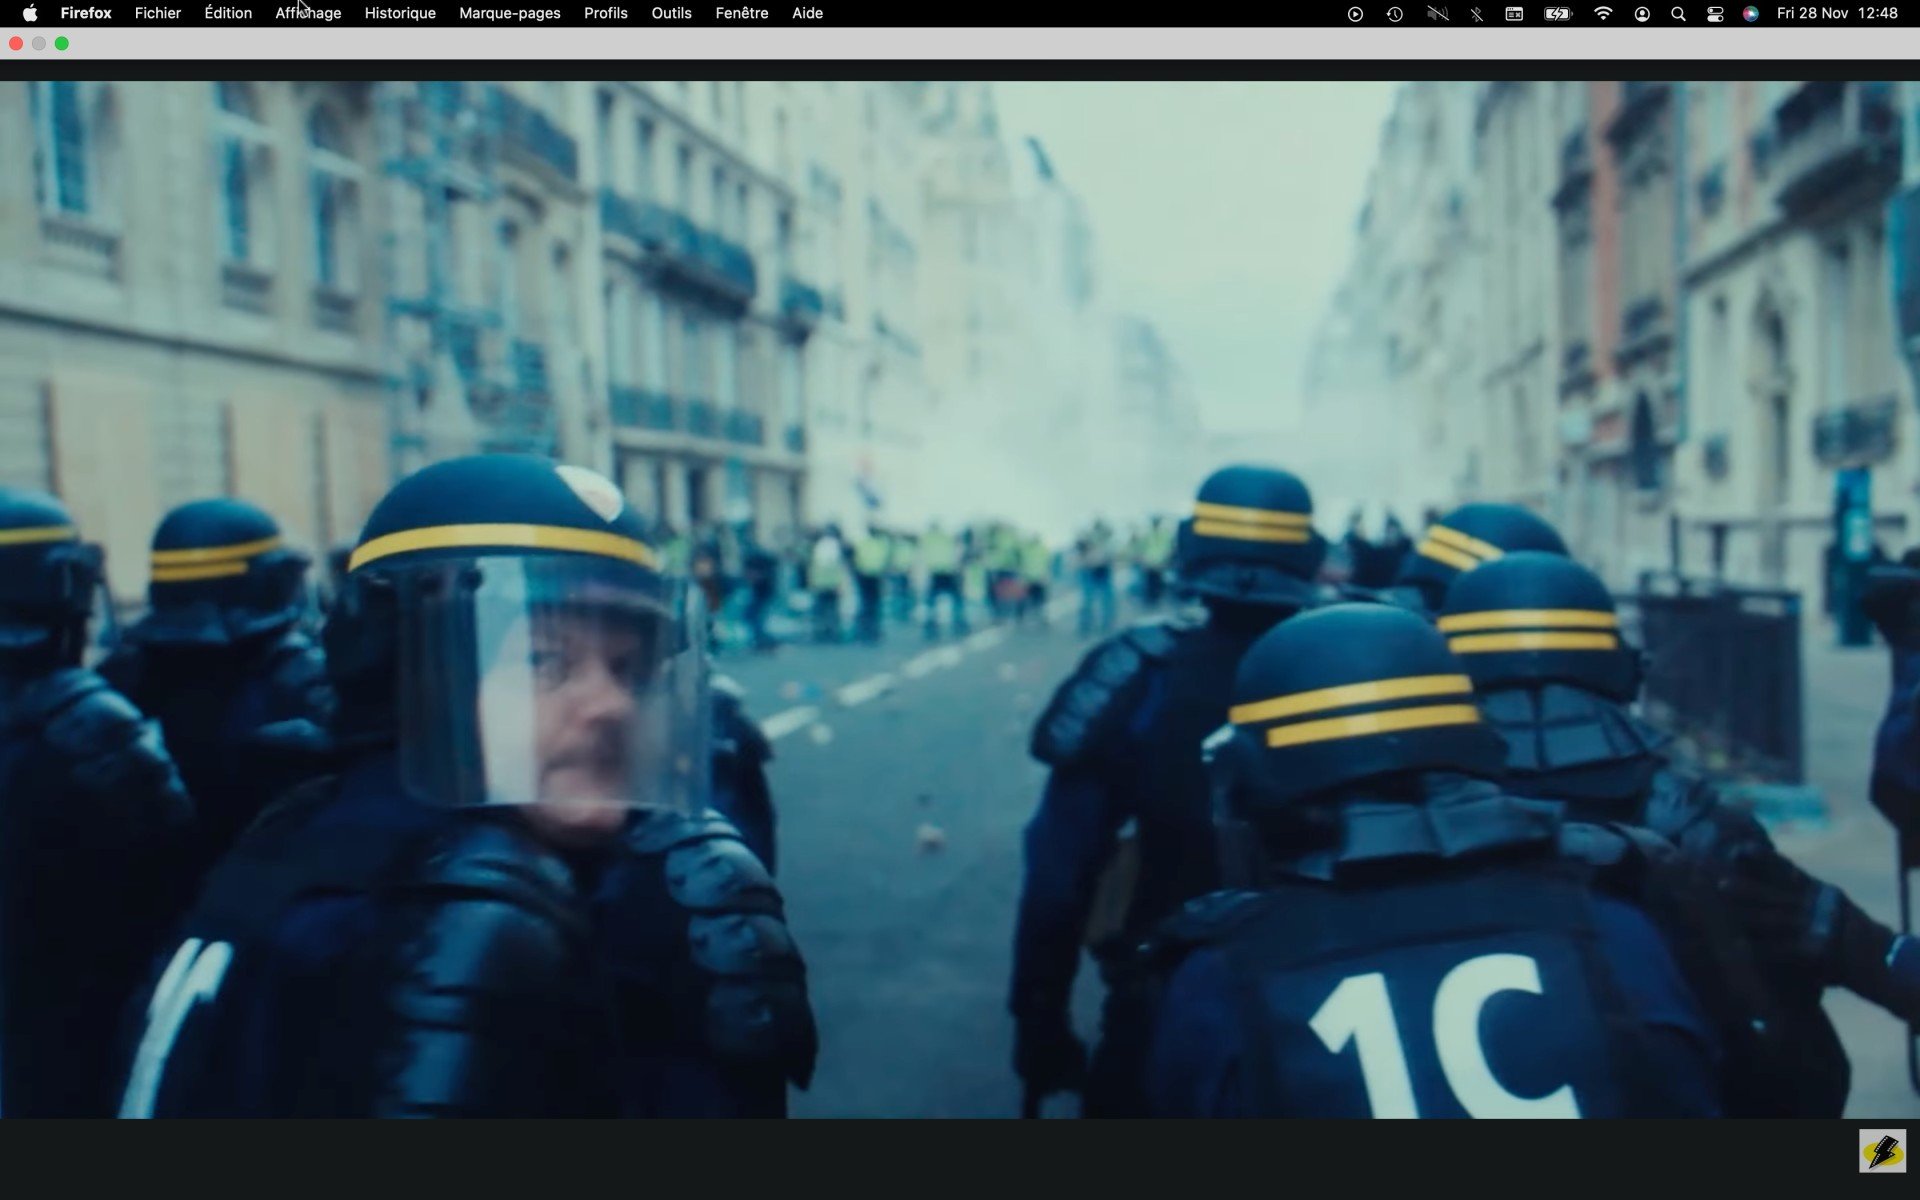Open Spotlight search magnifier

1678,14
